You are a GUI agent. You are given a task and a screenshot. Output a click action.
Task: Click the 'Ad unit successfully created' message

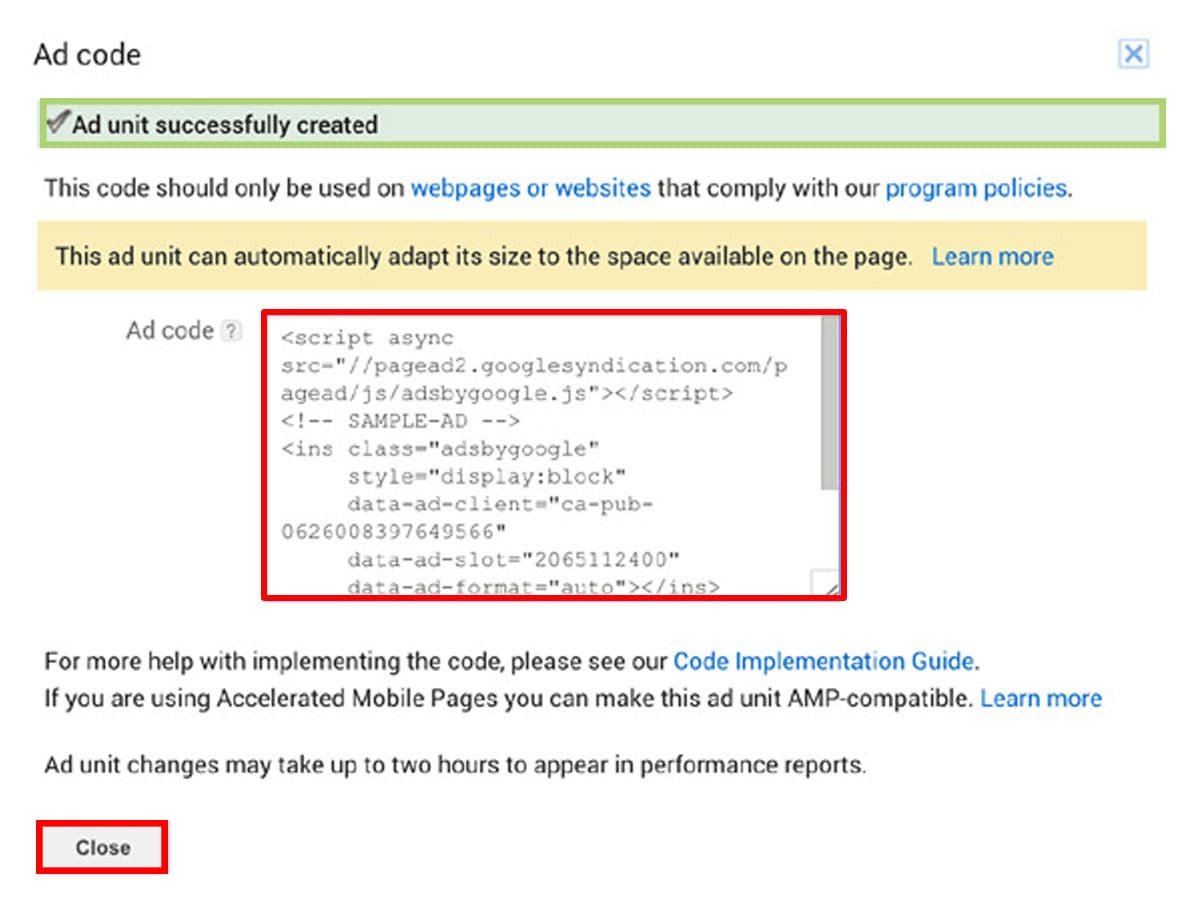click(602, 124)
